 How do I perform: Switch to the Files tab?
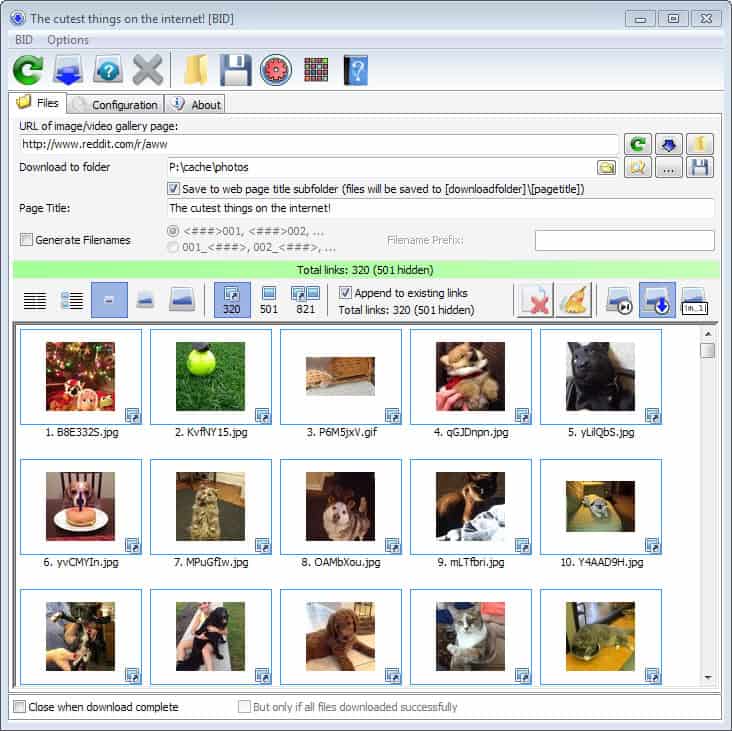point(39,103)
